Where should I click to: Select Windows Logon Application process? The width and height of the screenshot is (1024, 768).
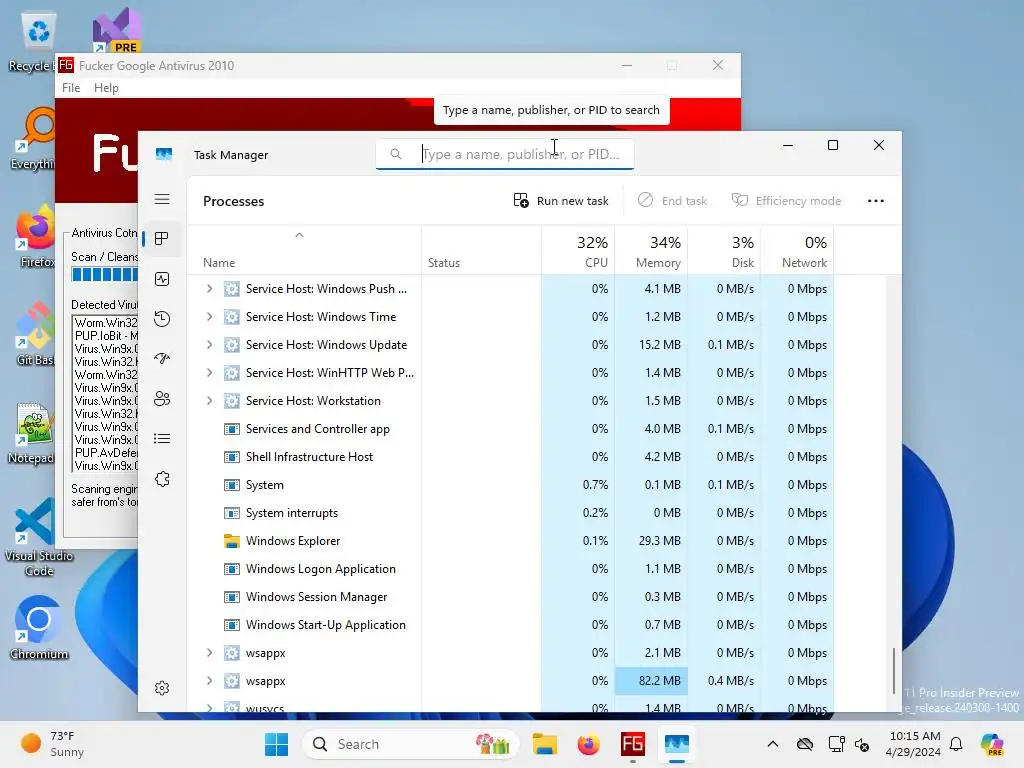511,569
